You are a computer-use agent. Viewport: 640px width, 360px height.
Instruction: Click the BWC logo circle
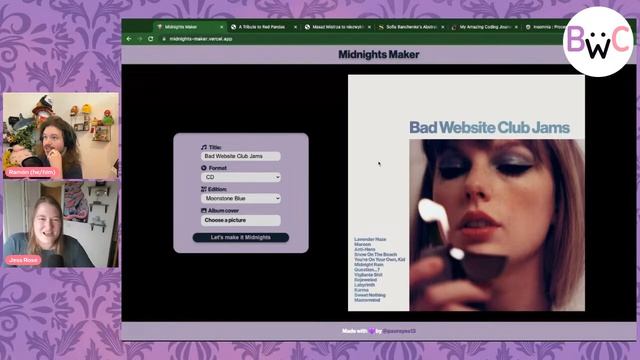pyautogui.click(x=598, y=41)
